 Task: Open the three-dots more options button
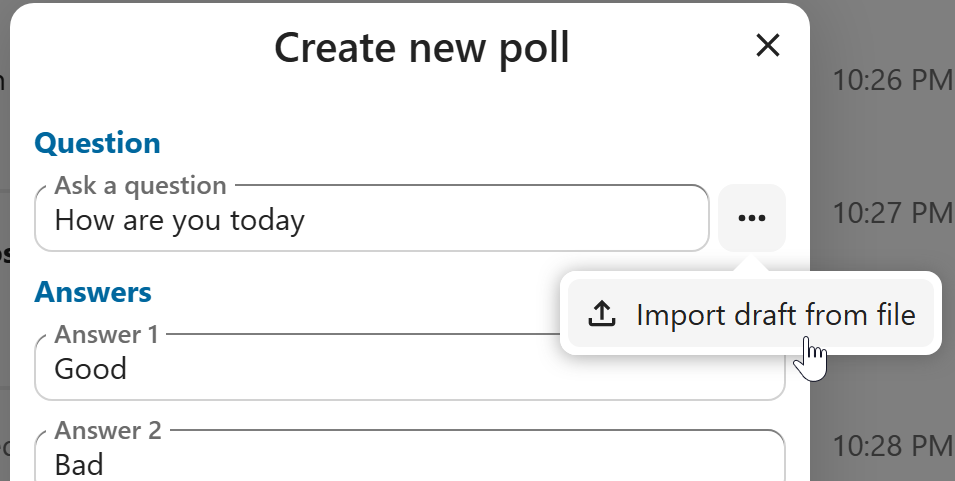752,218
